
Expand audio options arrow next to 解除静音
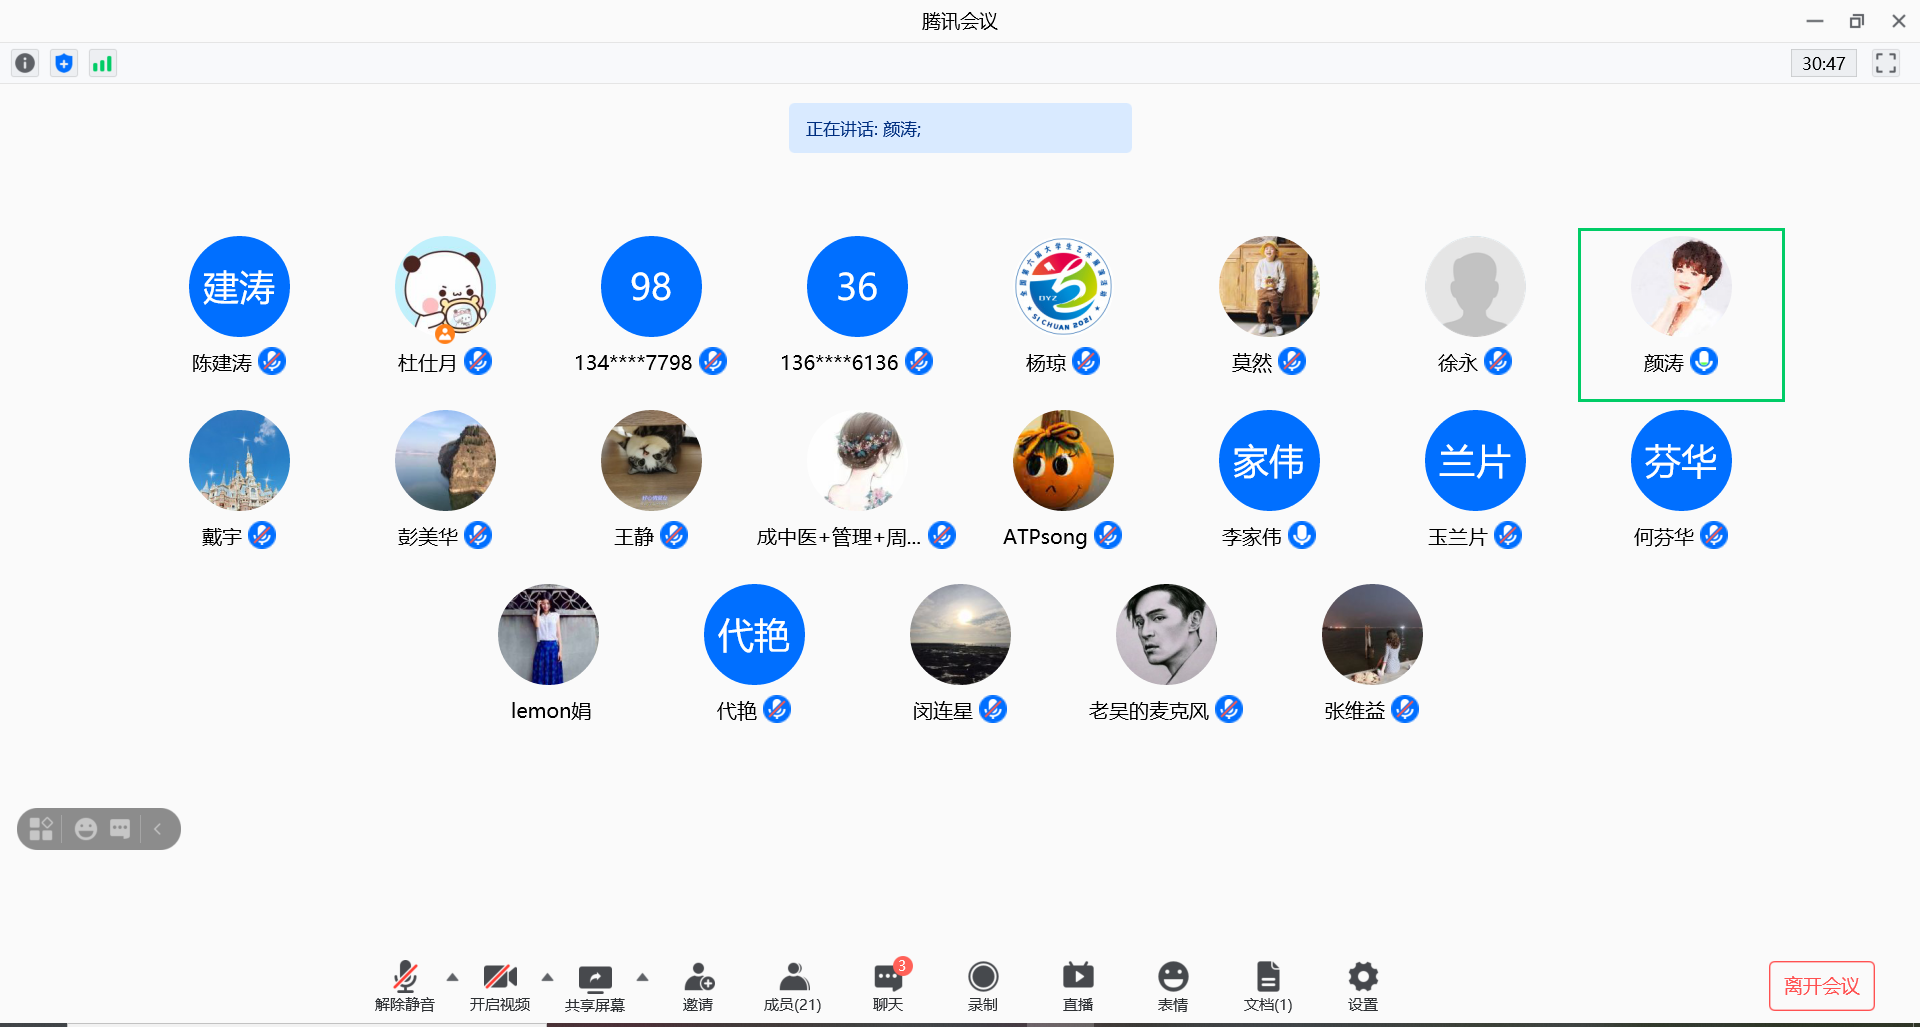tap(452, 977)
